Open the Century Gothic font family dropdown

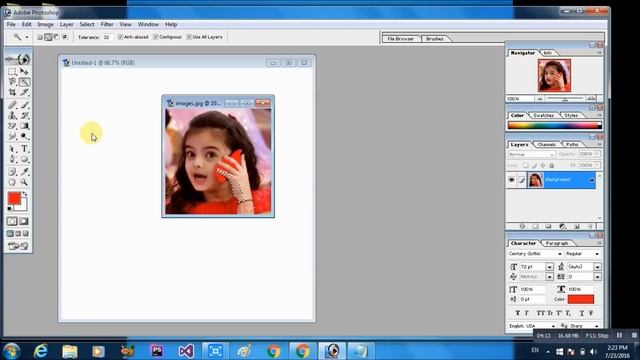coord(560,254)
